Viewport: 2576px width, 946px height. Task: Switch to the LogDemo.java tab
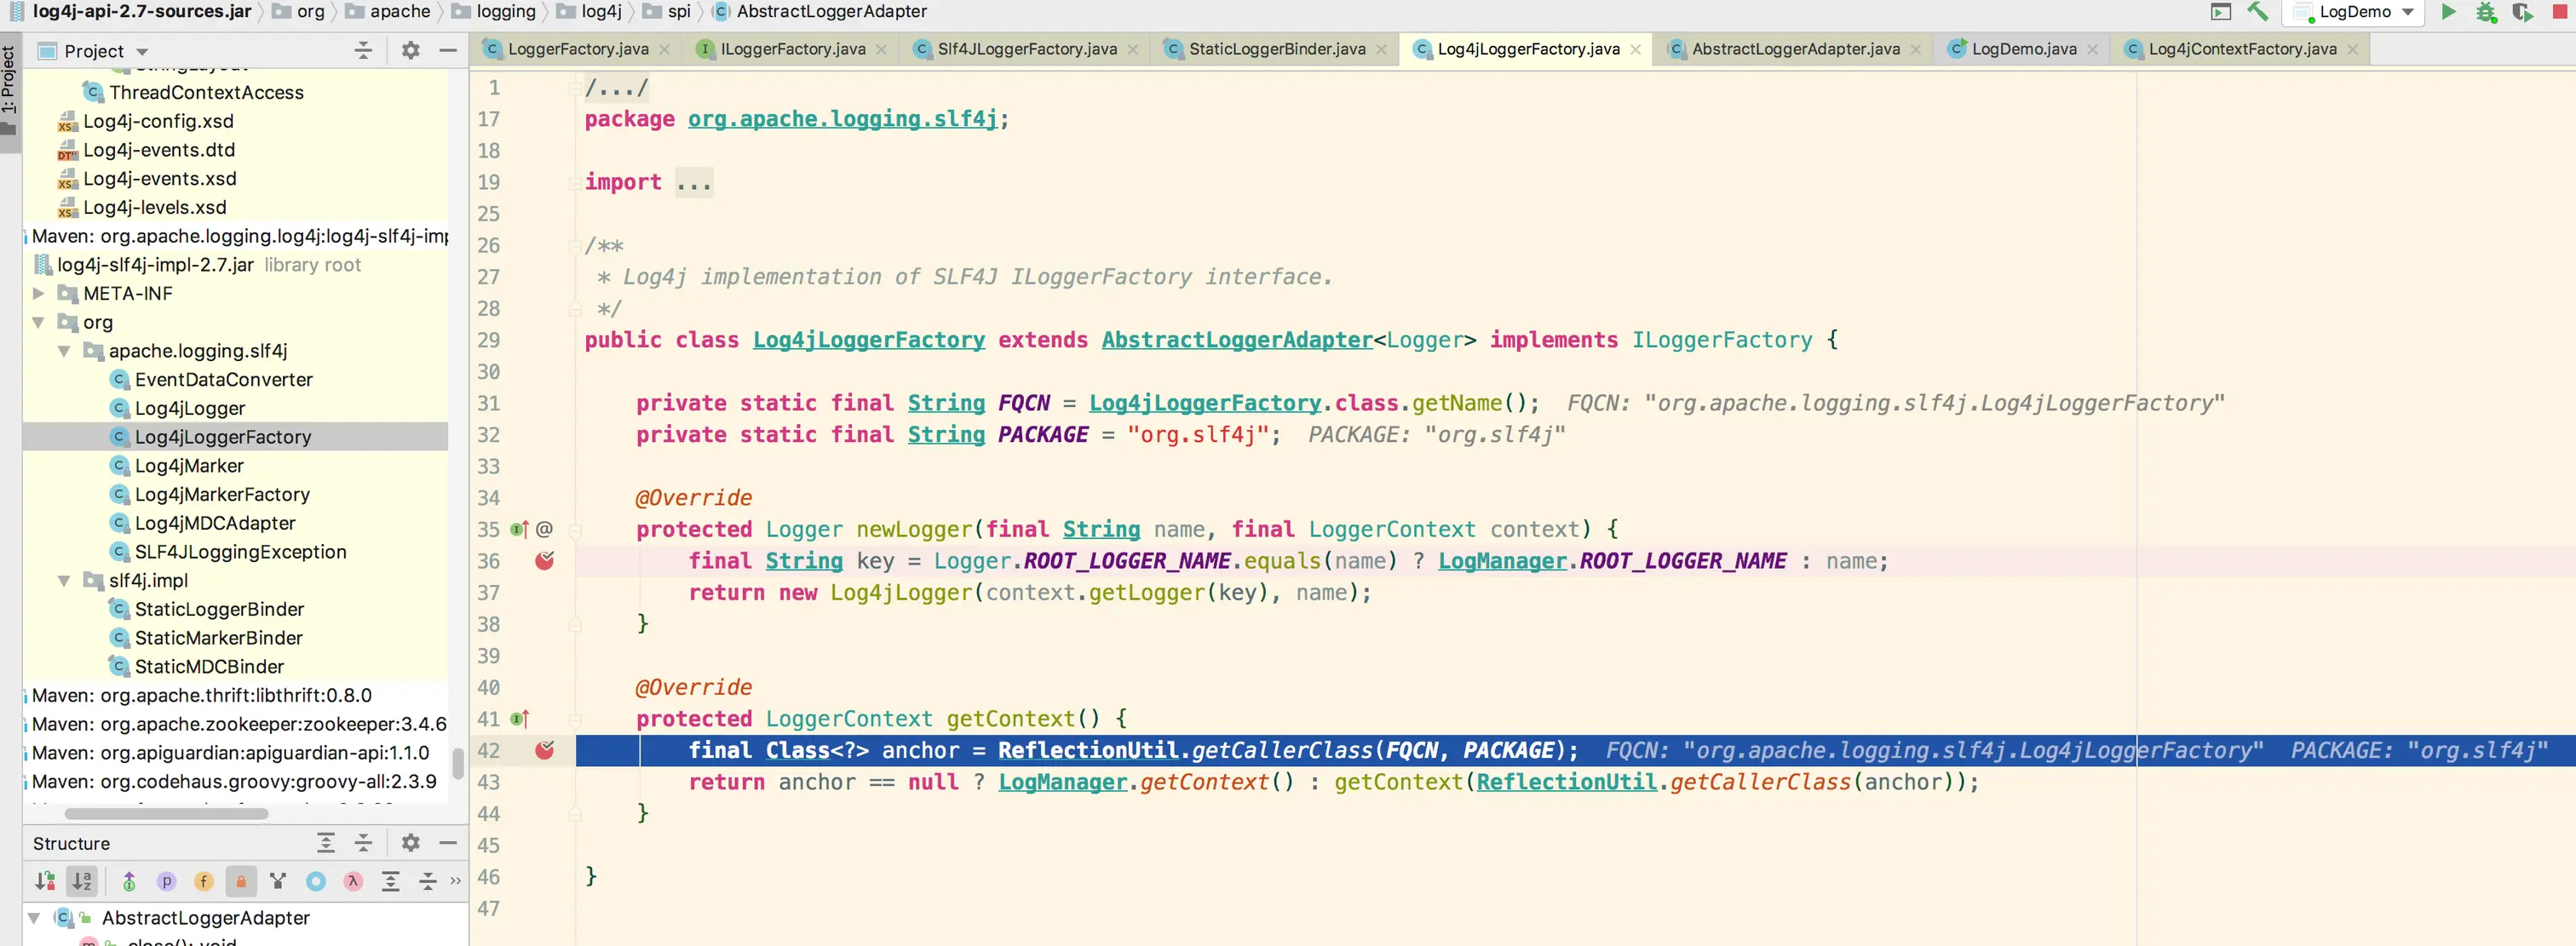coord(2023,49)
